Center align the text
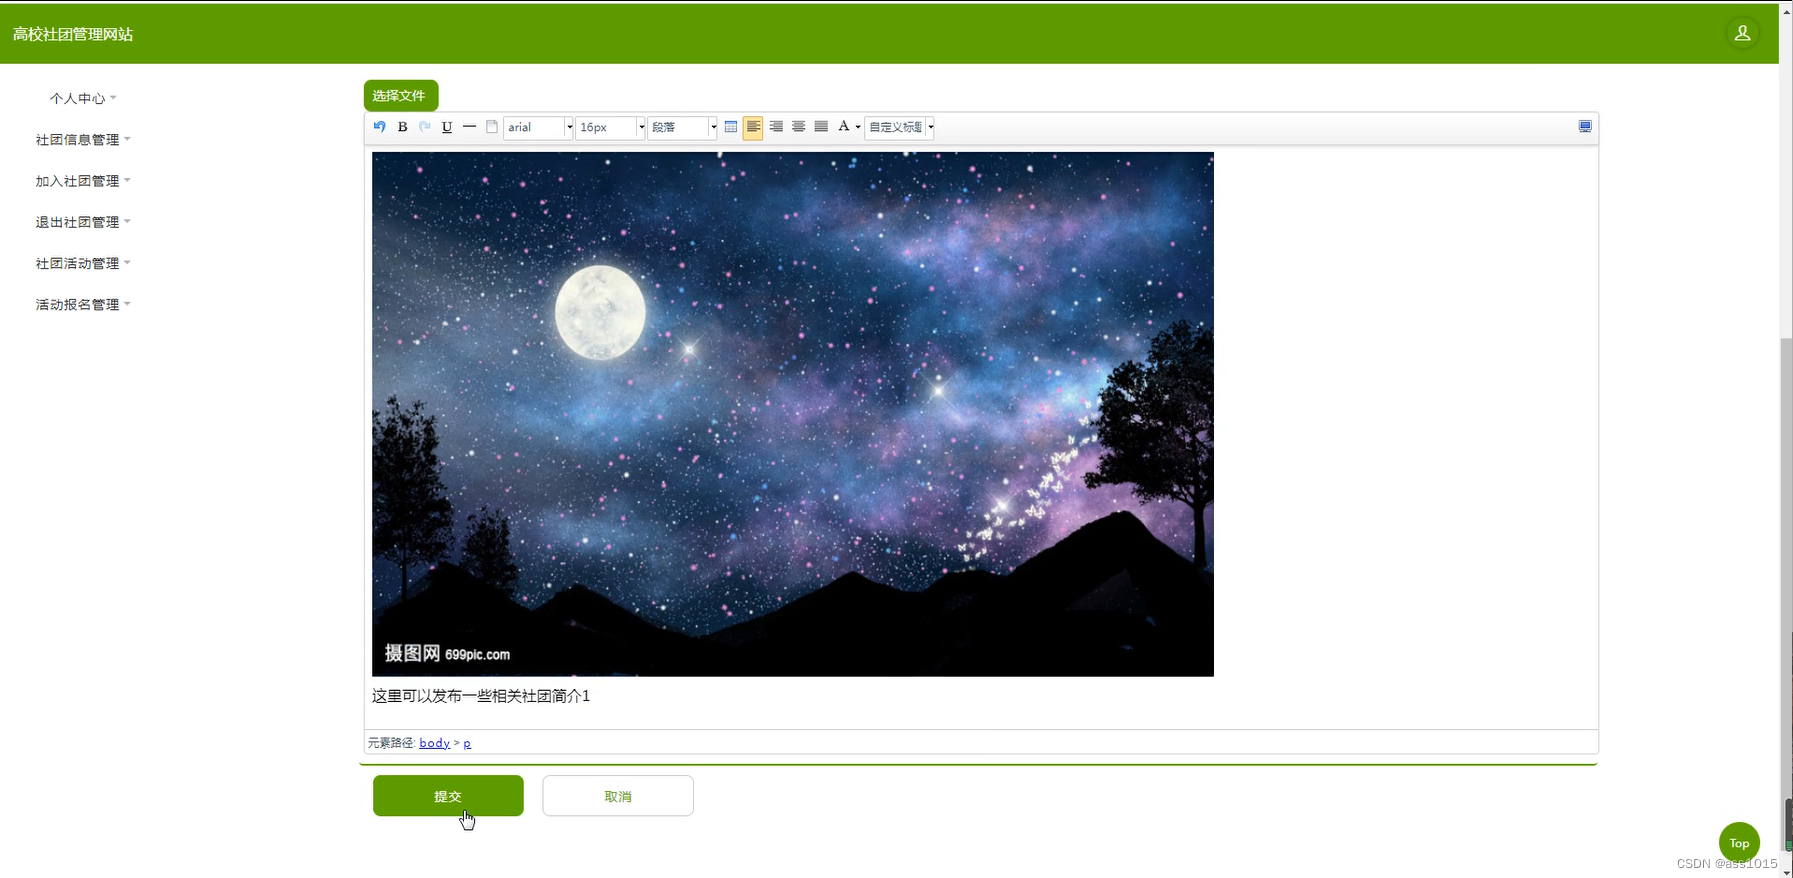The width and height of the screenshot is (1793, 878). pos(798,127)
